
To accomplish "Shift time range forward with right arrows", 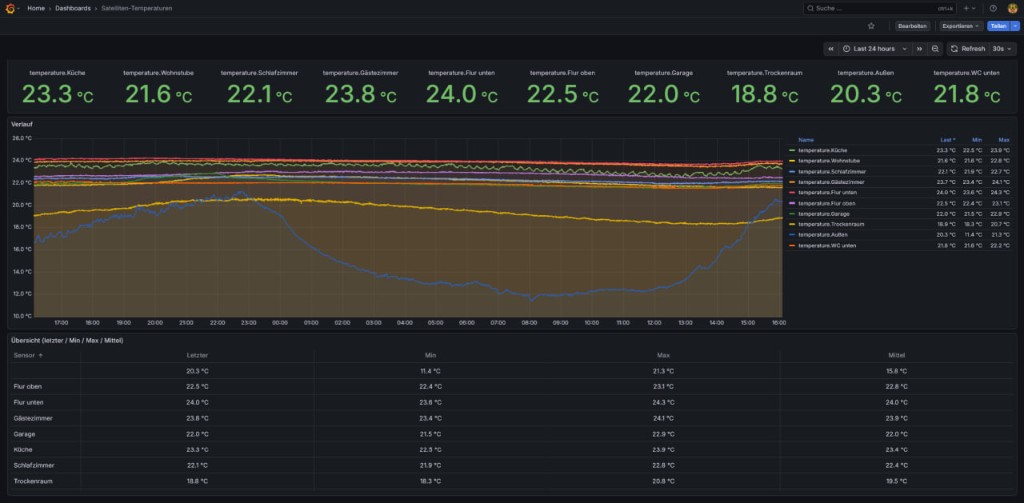I will click(920, 49).
